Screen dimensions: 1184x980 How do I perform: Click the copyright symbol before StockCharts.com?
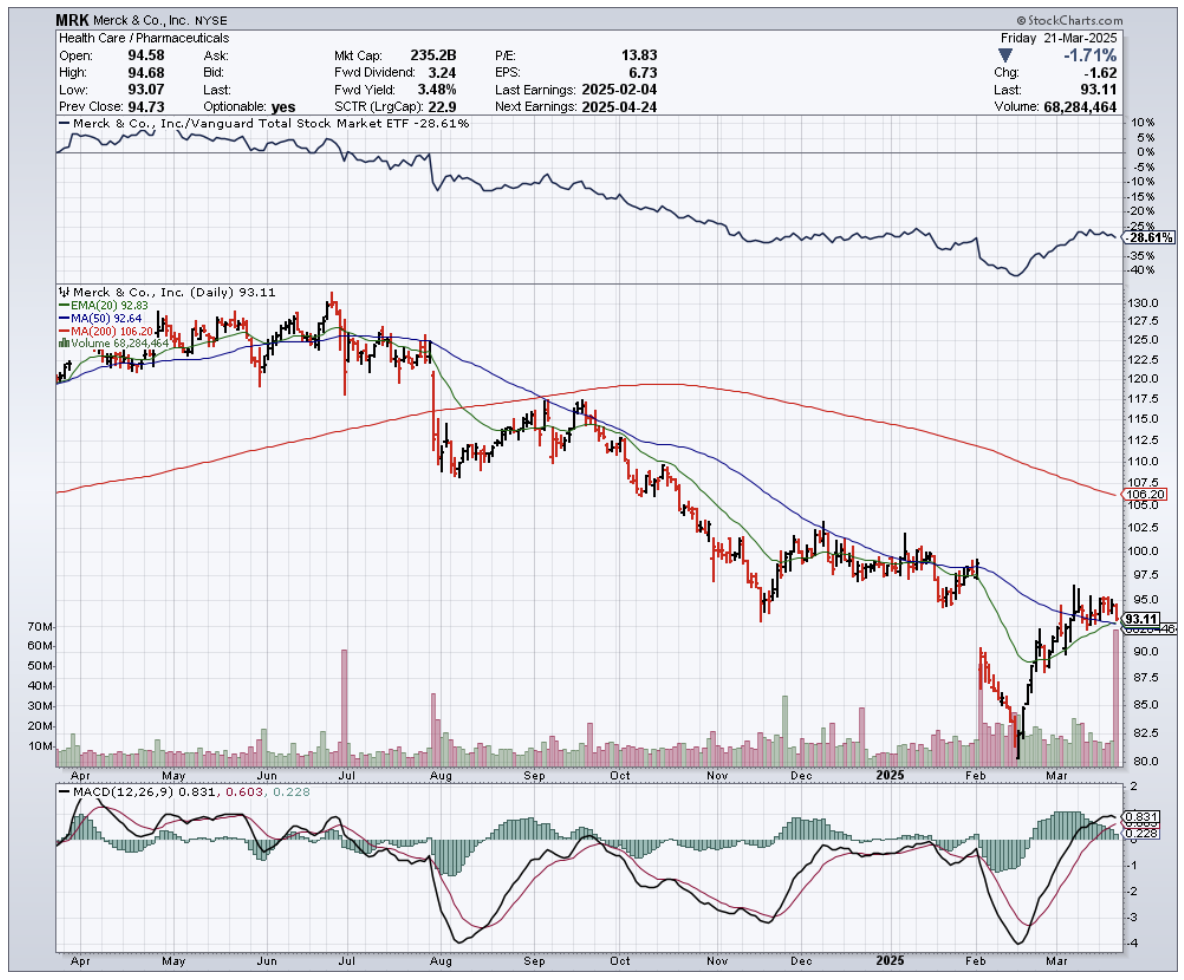1022,20
